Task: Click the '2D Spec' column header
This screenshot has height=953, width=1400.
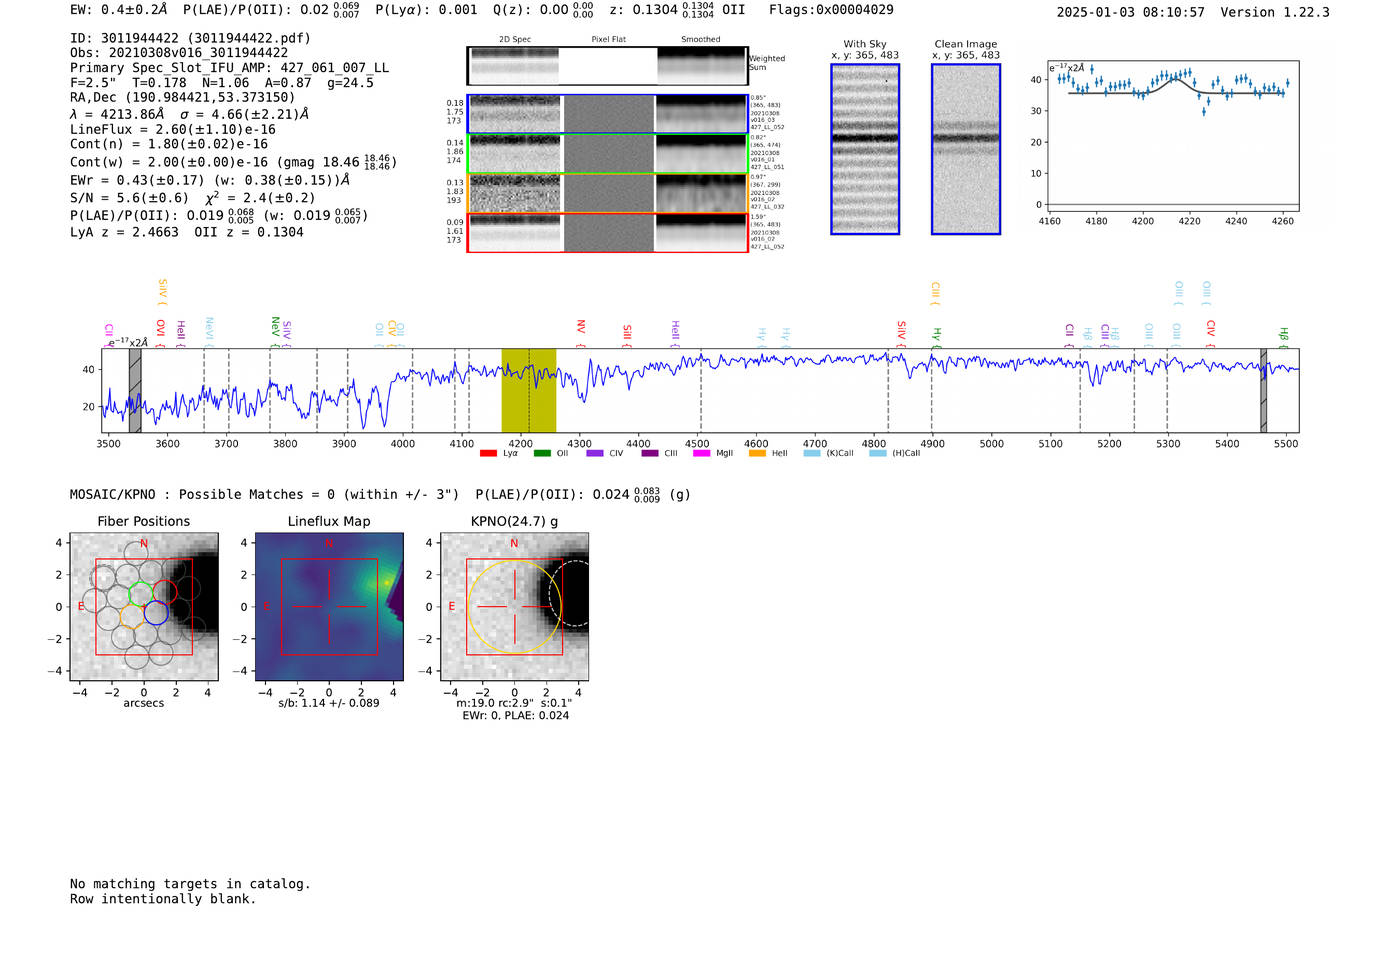Action: click(515, 40)
